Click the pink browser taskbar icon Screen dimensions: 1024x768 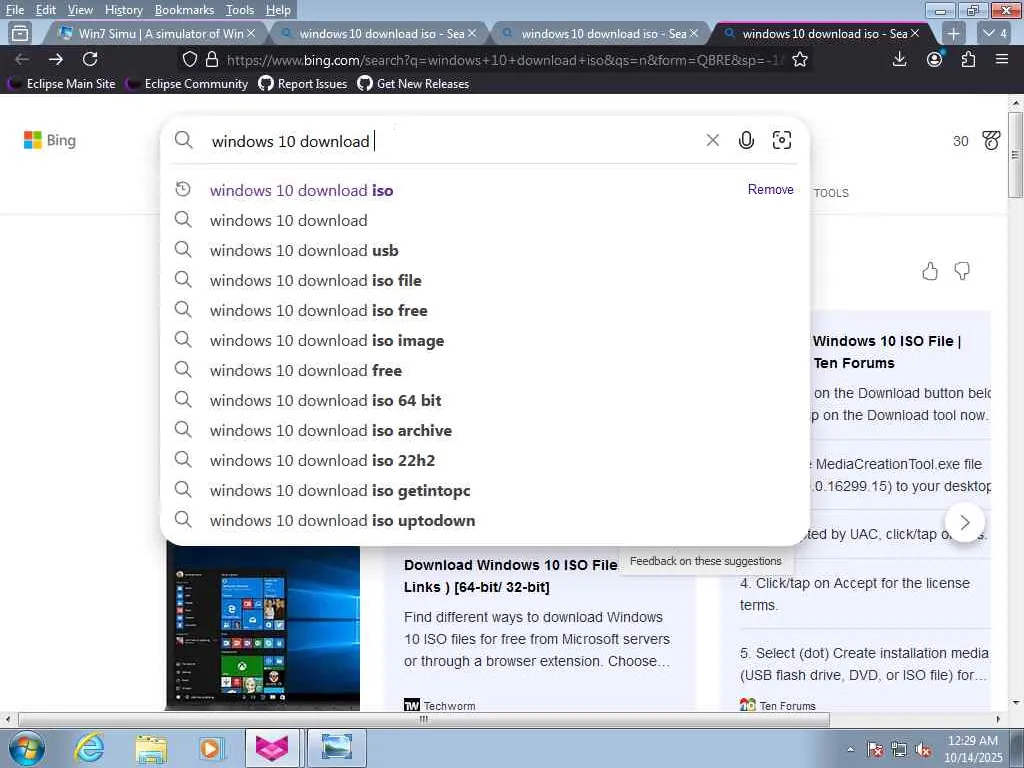272,748
